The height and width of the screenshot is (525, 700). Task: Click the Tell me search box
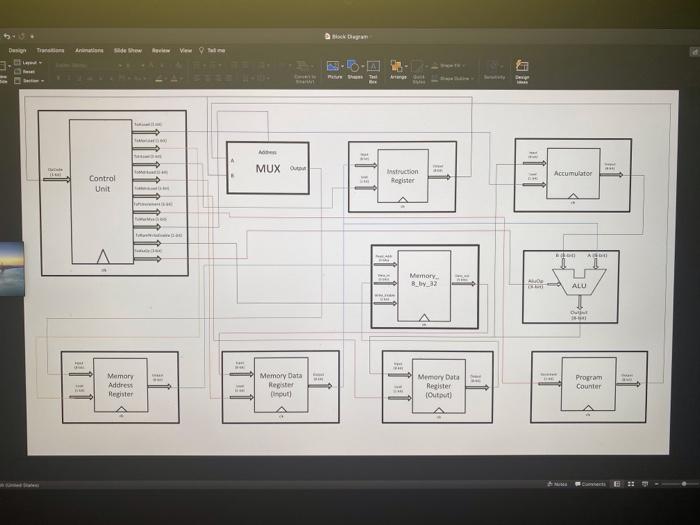212,50
